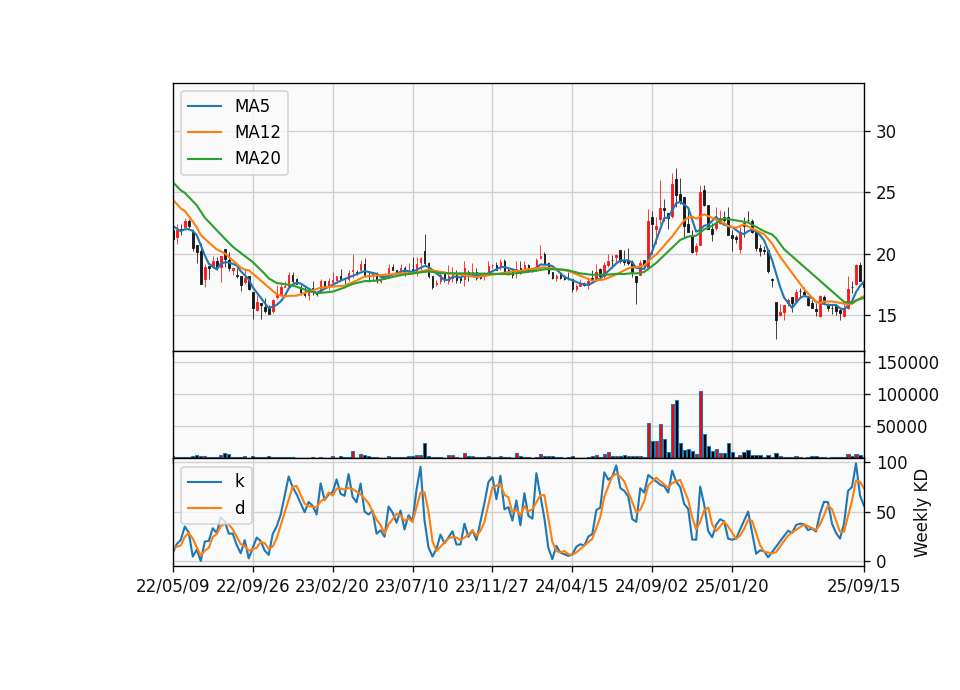This screenshot has width=960, height=690.
Task: Click the KD axis value 50
Action: (885, 512)
